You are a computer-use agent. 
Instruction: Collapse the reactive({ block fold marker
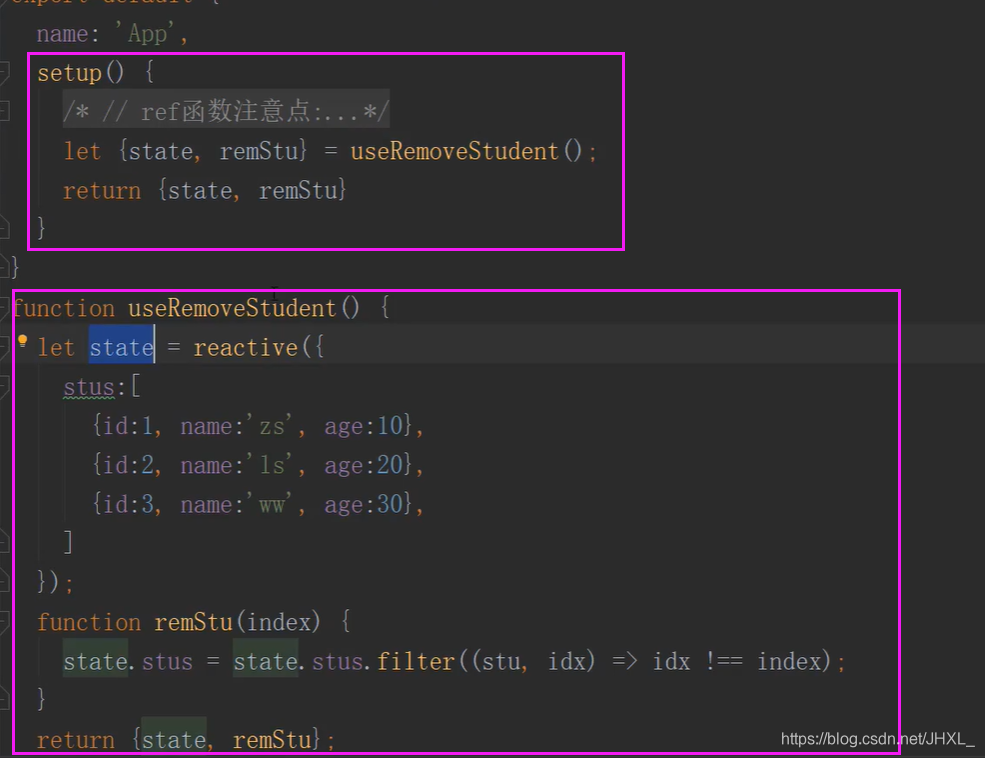click(4, 347)
